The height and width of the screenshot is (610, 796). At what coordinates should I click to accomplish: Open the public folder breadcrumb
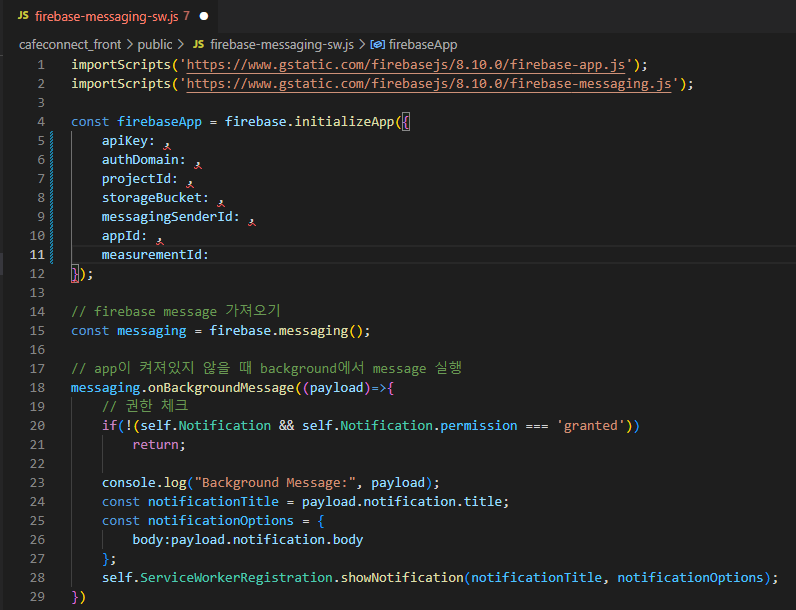pyautogui.click(x=155, y=45)
